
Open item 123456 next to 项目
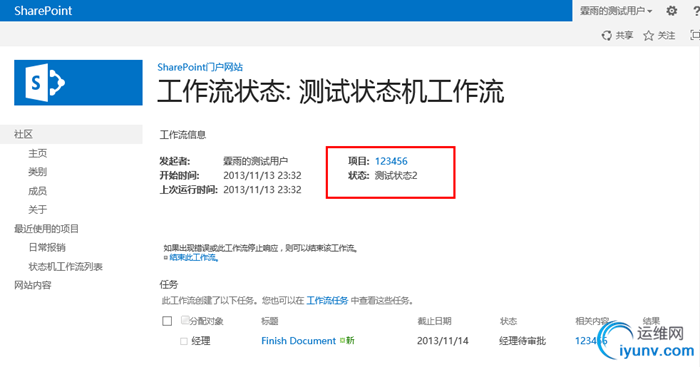tap(391, 161)
